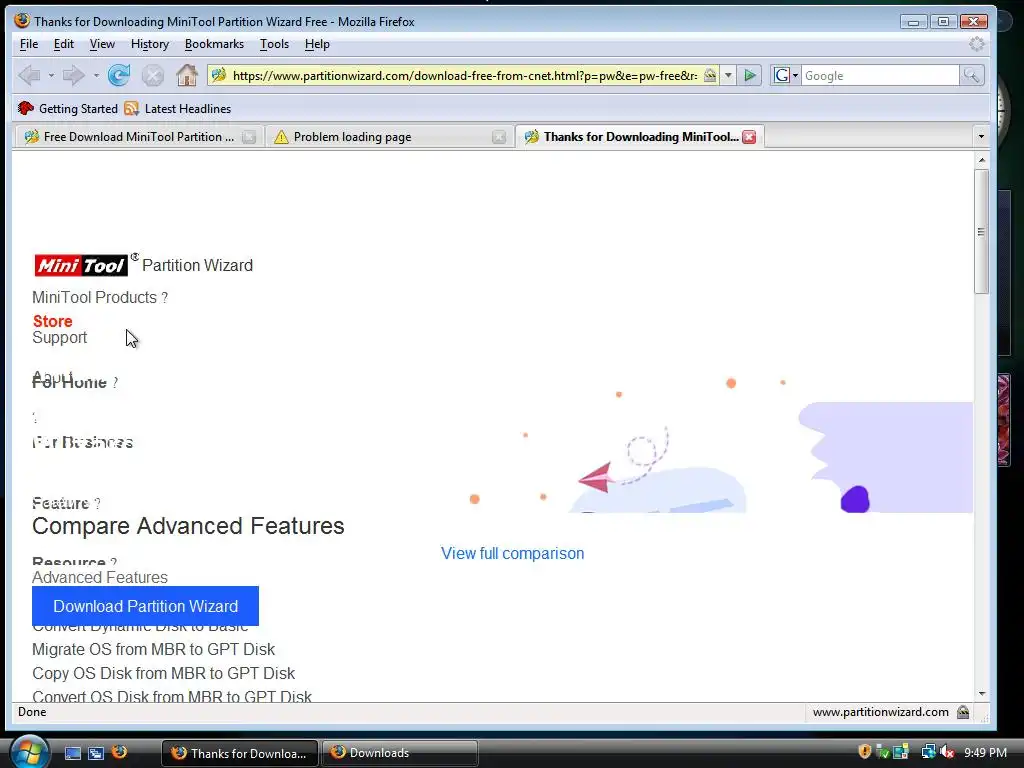Launch Firefox from quick launch

coord(120,752)
